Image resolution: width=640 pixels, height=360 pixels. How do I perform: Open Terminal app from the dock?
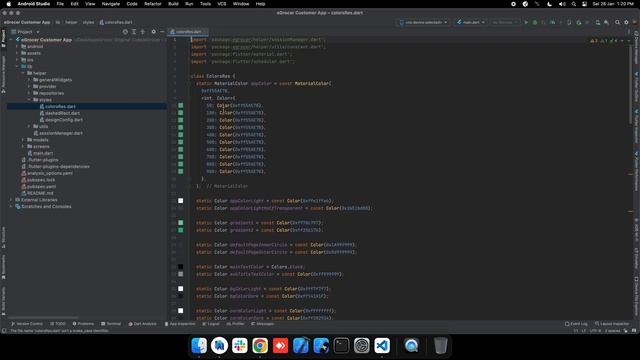coord(341,346)
